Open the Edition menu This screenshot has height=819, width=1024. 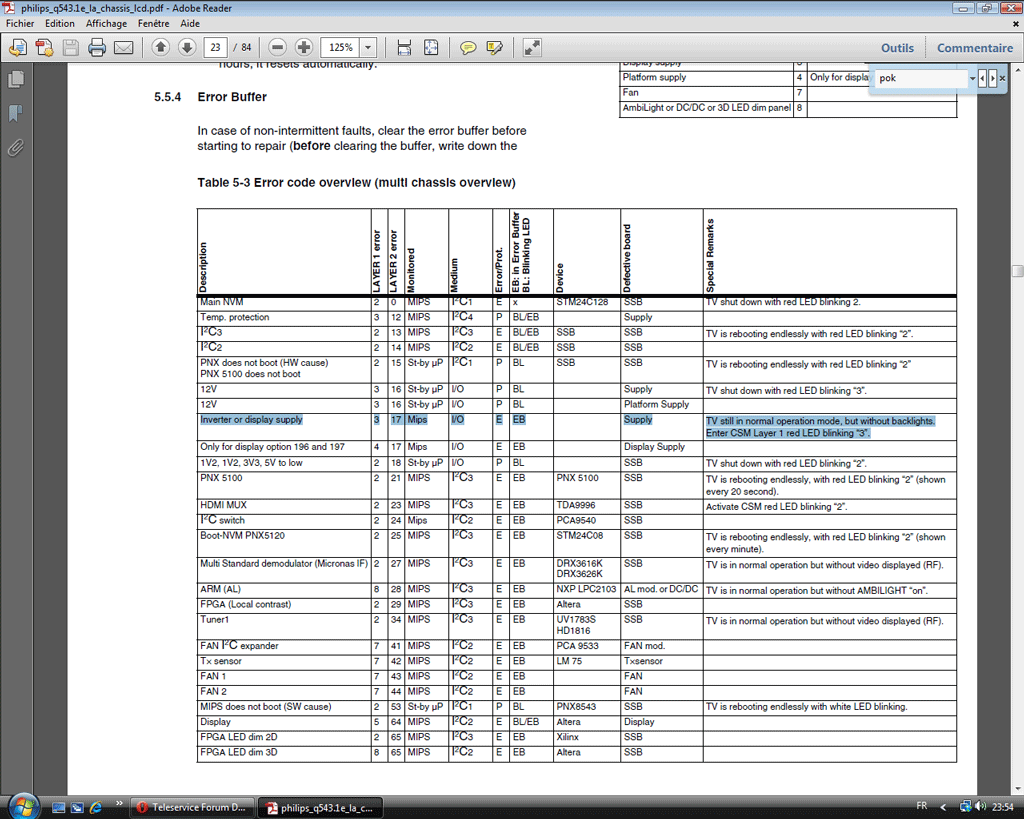(59, 24)
